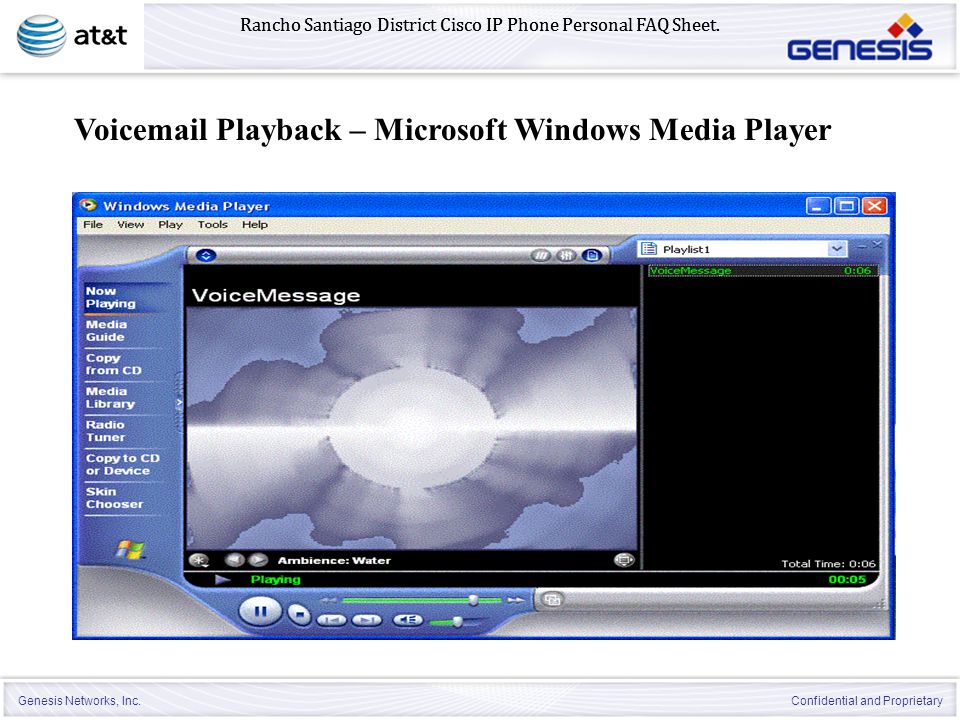Open the visualization selection menu

click(199, 560)
